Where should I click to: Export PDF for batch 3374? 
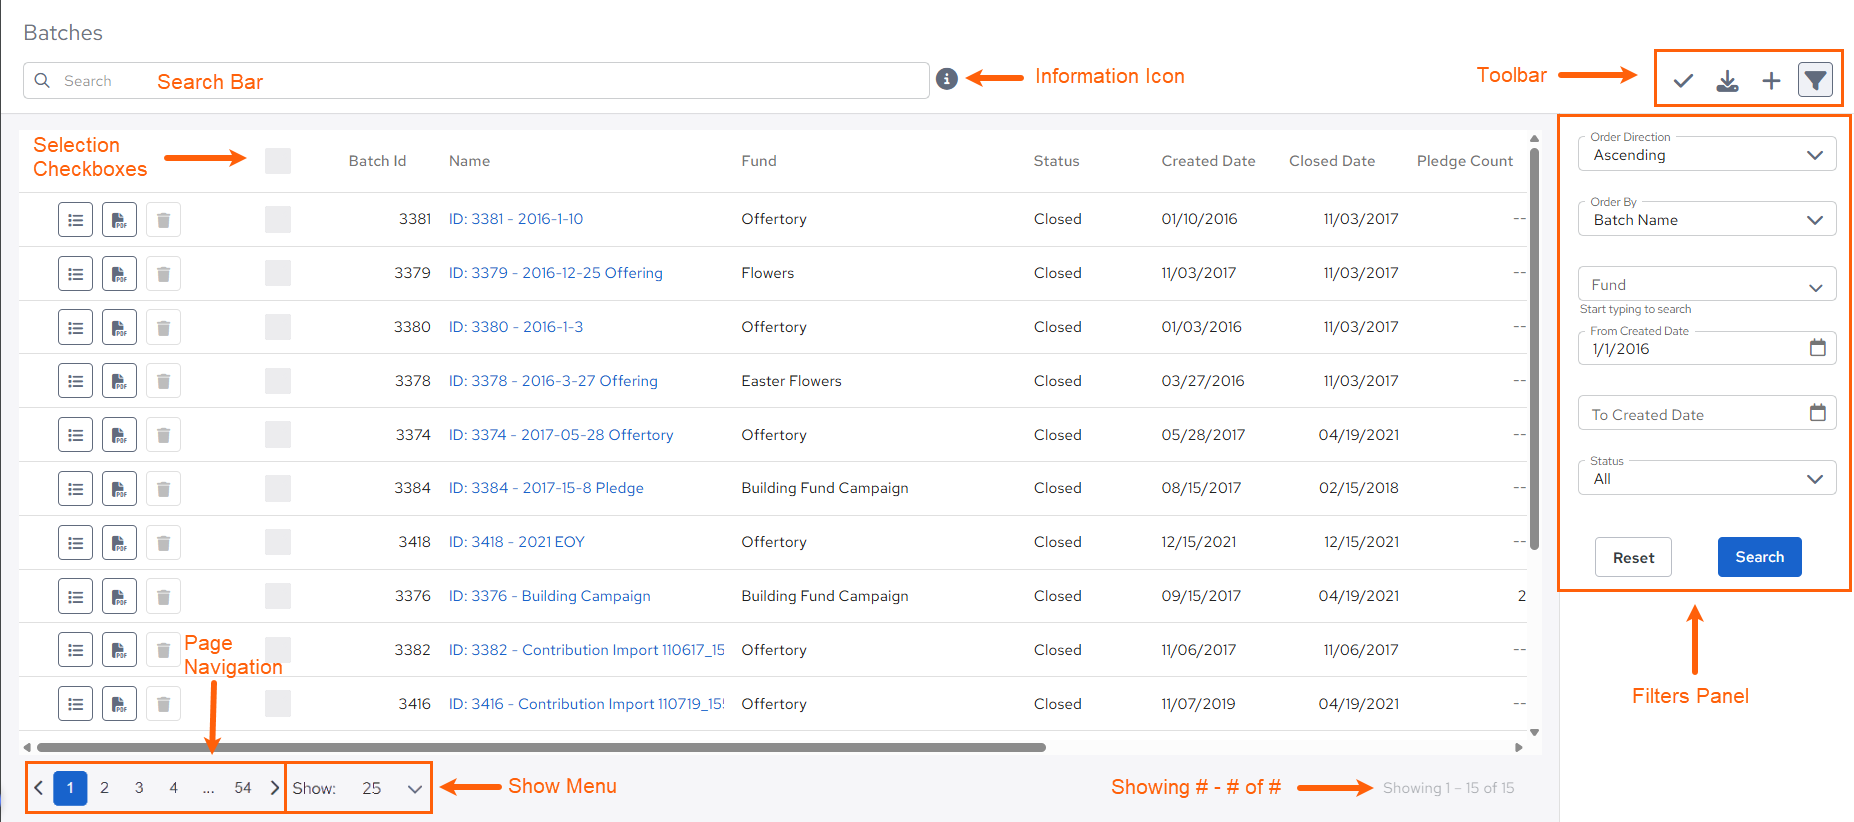pos(119,435)
